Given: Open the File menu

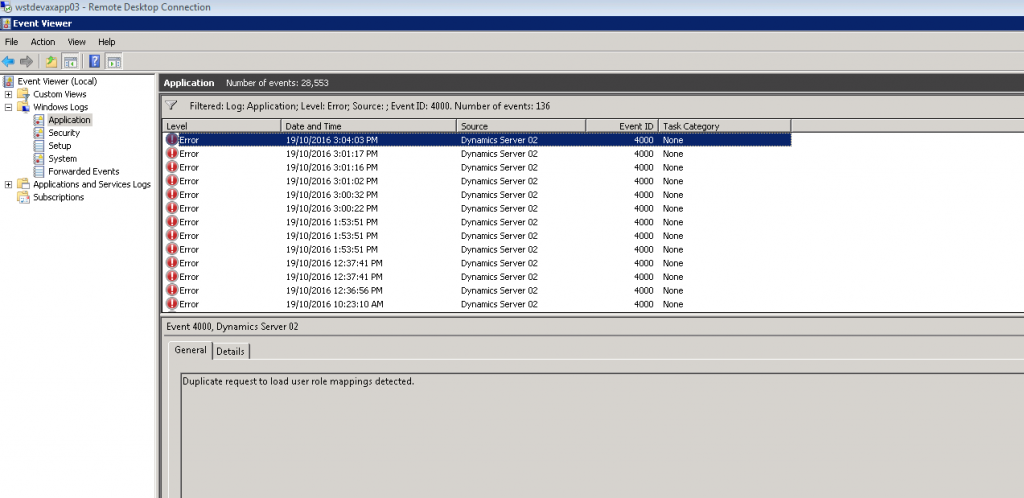Looking at the screenshot, I should click(x=11, y=42).
